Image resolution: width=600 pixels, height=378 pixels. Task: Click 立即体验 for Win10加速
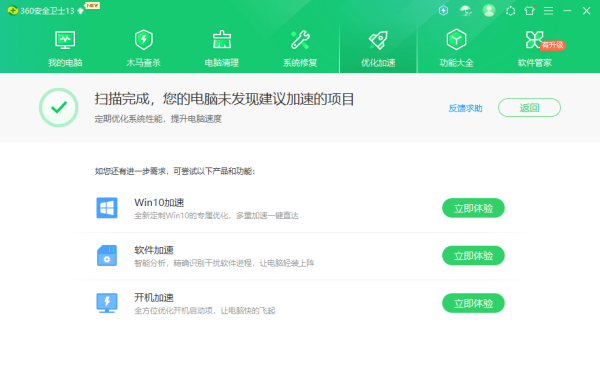point(473,208)
